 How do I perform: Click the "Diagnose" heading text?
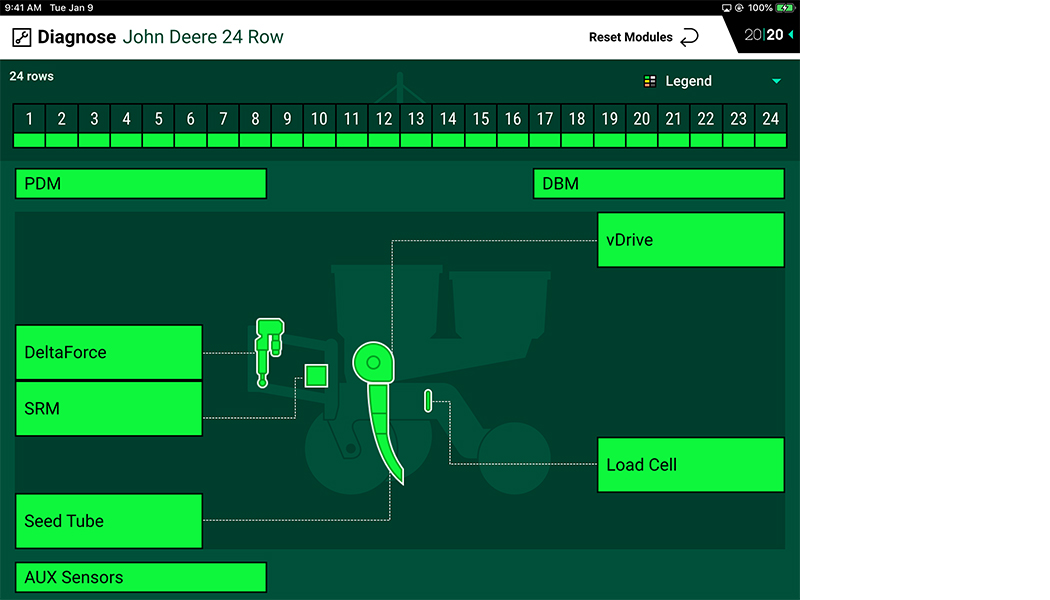(76, 37)
